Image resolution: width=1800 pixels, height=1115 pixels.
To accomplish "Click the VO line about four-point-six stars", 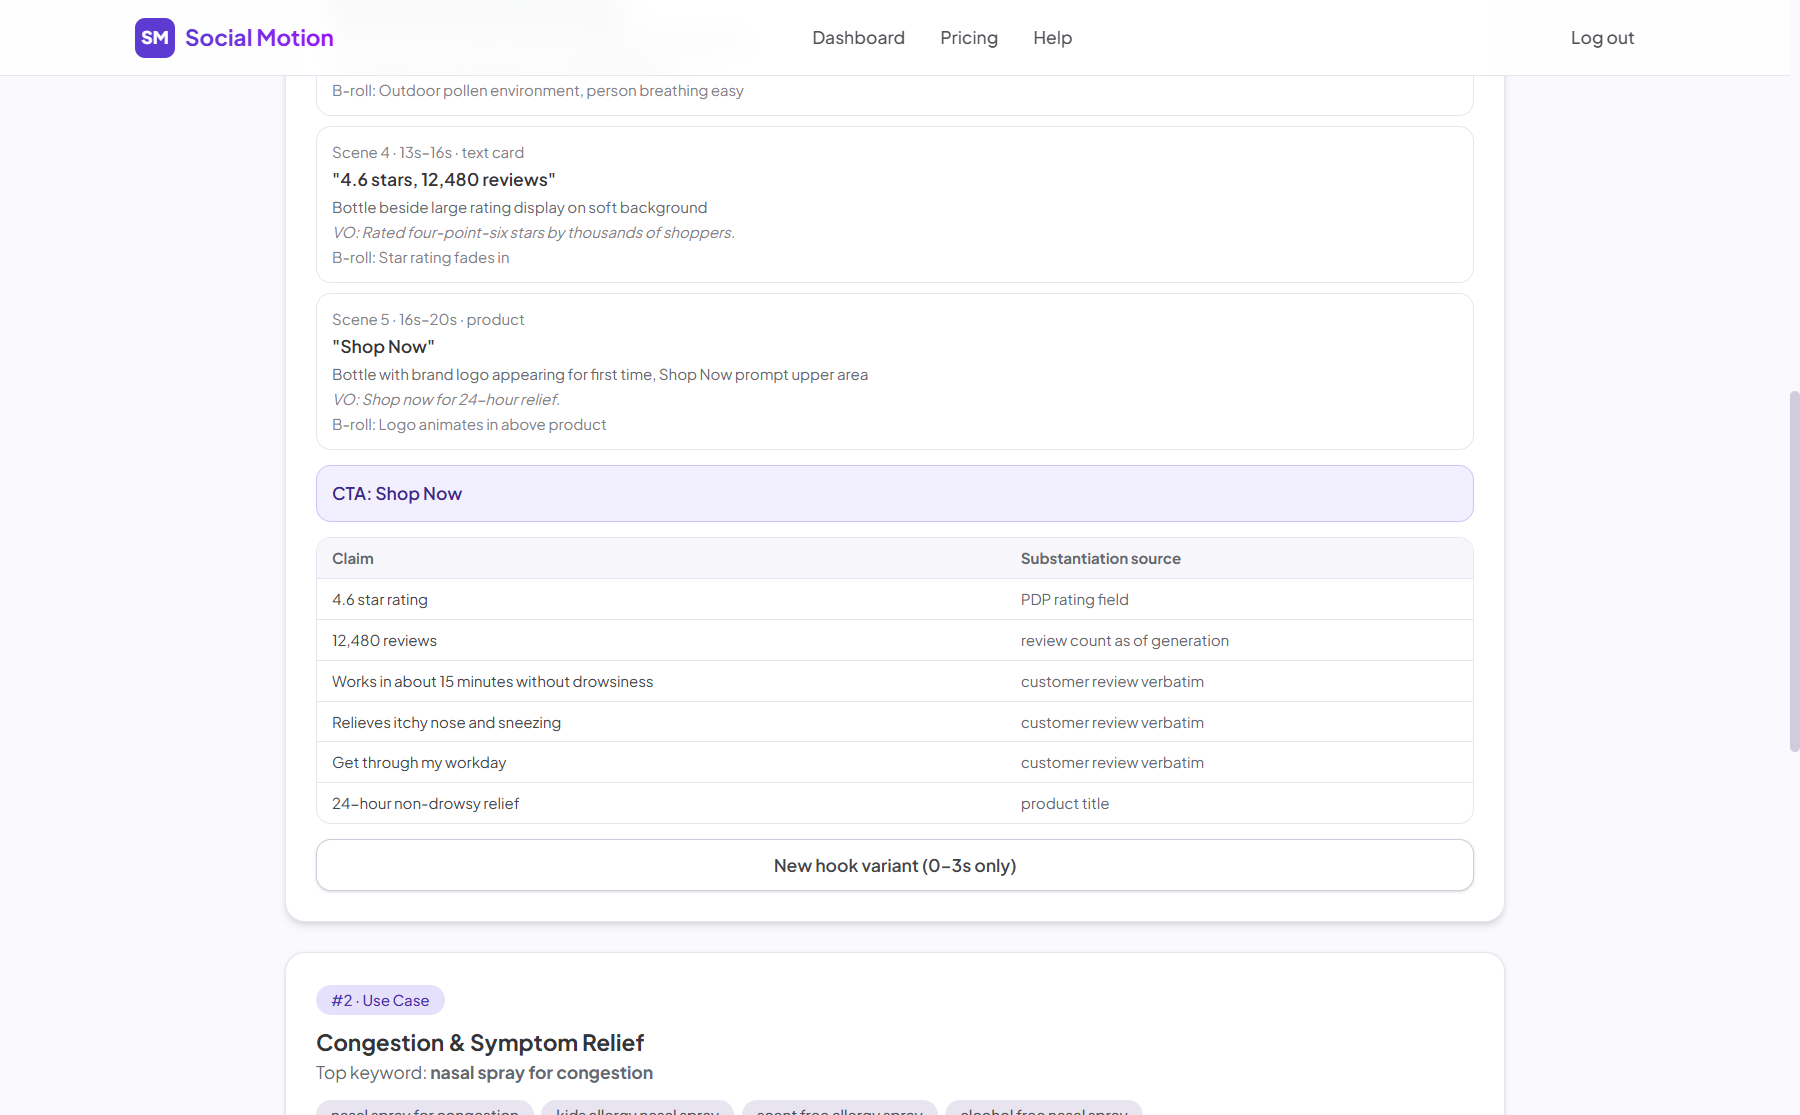I will [533, 233].
